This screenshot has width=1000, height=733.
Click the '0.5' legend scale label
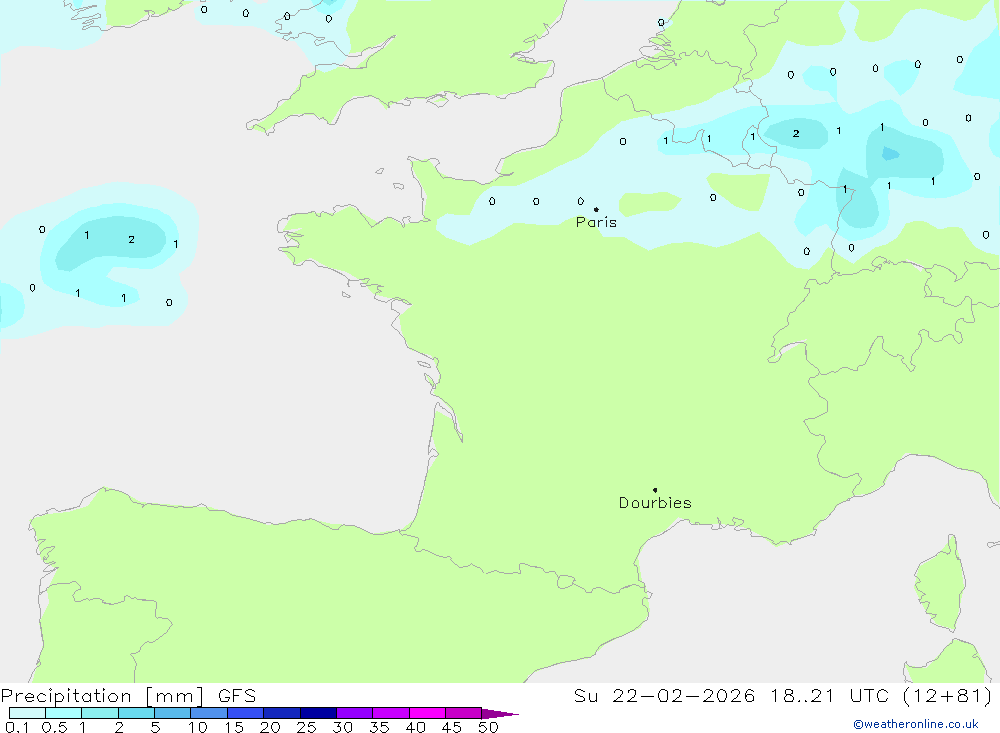pos(54,727)
